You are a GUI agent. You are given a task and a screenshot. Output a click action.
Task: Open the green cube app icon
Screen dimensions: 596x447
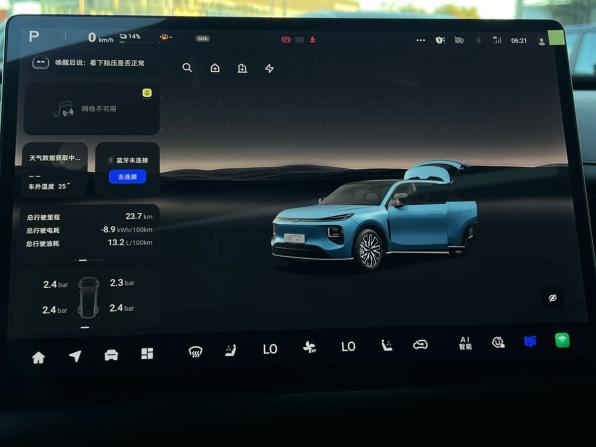coord(562,340)
